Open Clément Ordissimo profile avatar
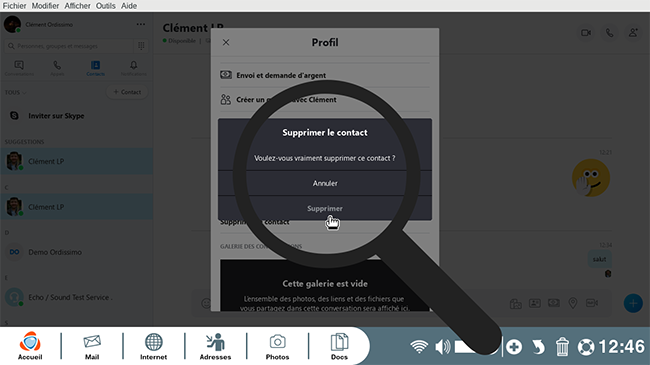 (x=12, y=24)
